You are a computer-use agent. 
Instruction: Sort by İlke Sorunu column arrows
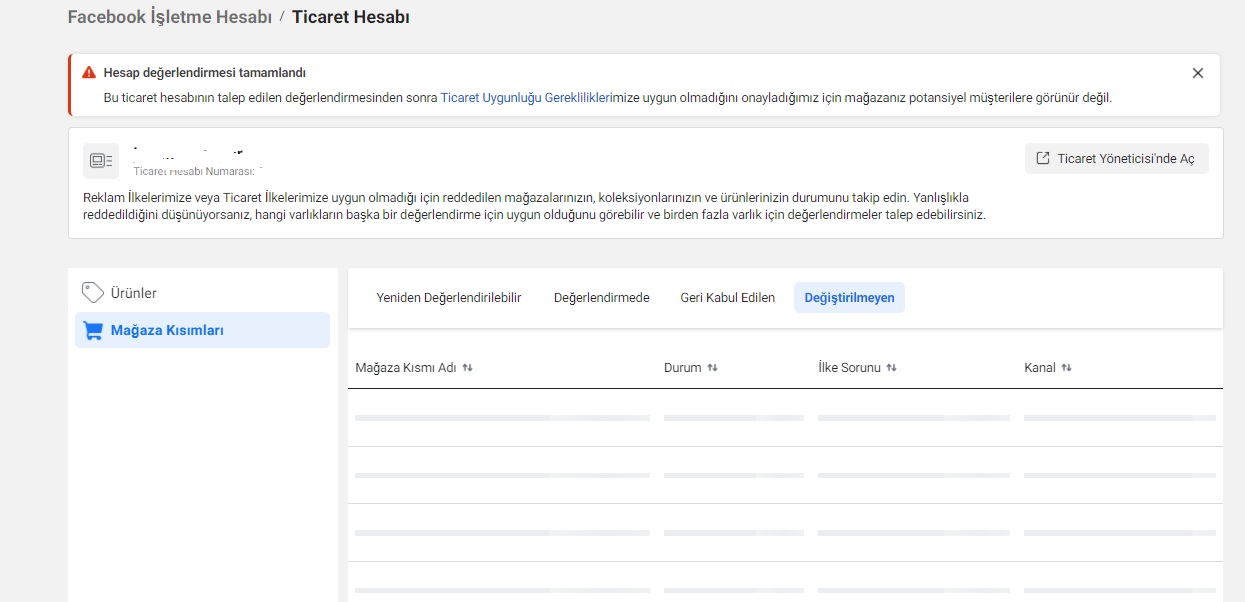891,368
